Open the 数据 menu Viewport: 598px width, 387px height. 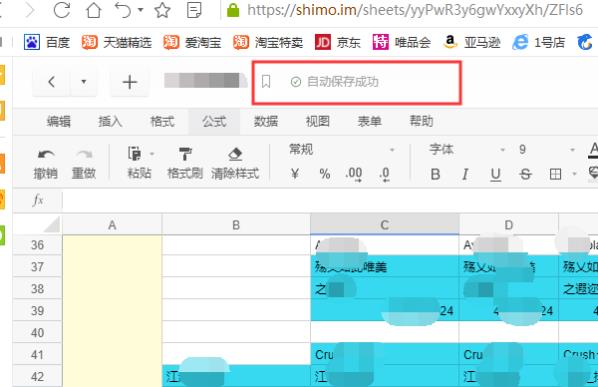[266, 121]
